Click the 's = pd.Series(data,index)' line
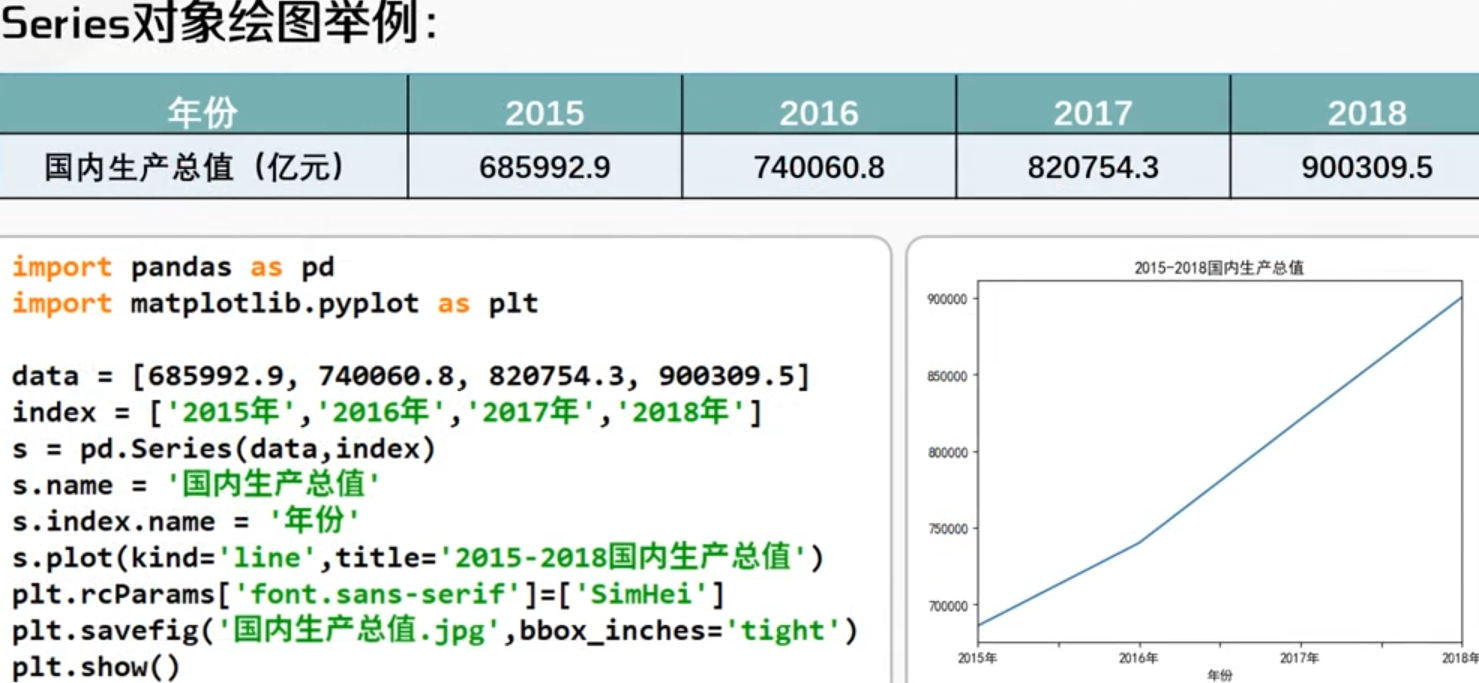1479x683 pixels. click(224, 449)
